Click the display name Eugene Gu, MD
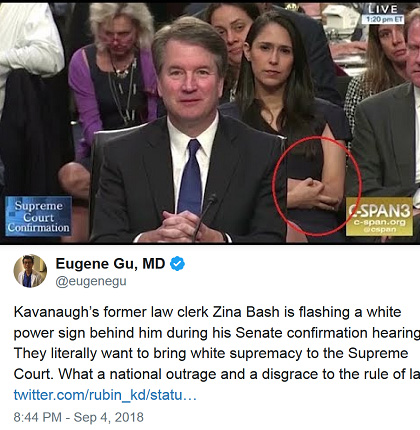The height and width of the screenshot is (430, 420). pyautogui.click(x=110, y=264)
